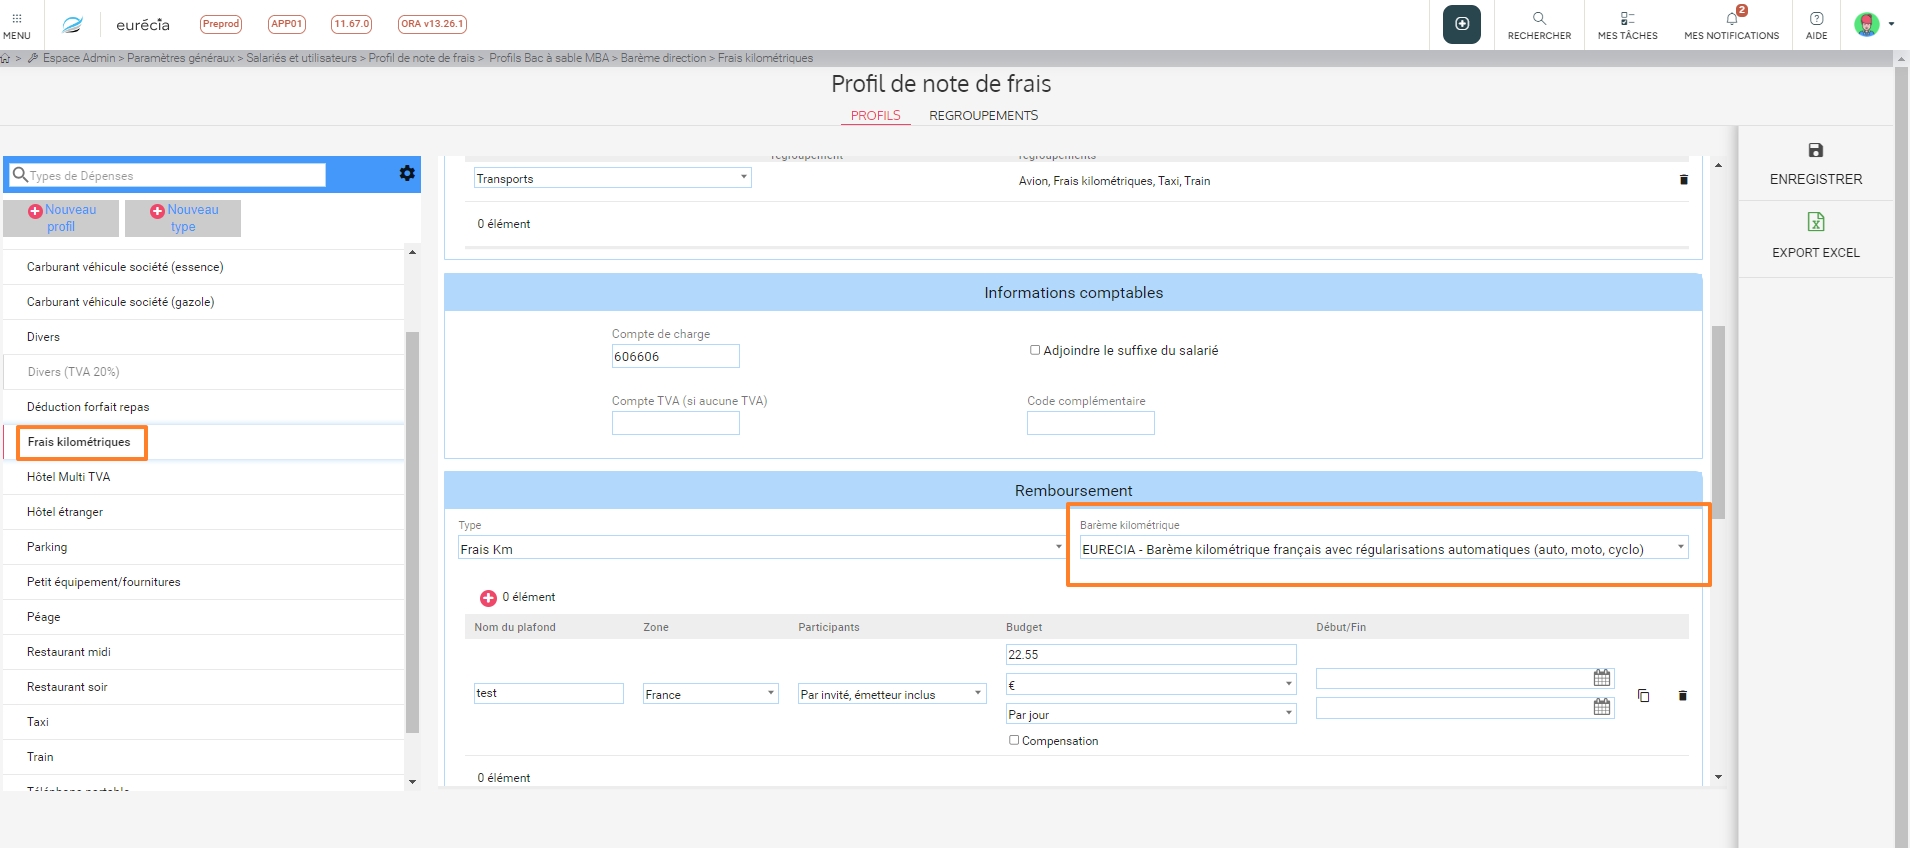The width and height of the screenshot is (1910, 848).
Task: Duplicate the test plafond row
Action: tap(1643, 695)
